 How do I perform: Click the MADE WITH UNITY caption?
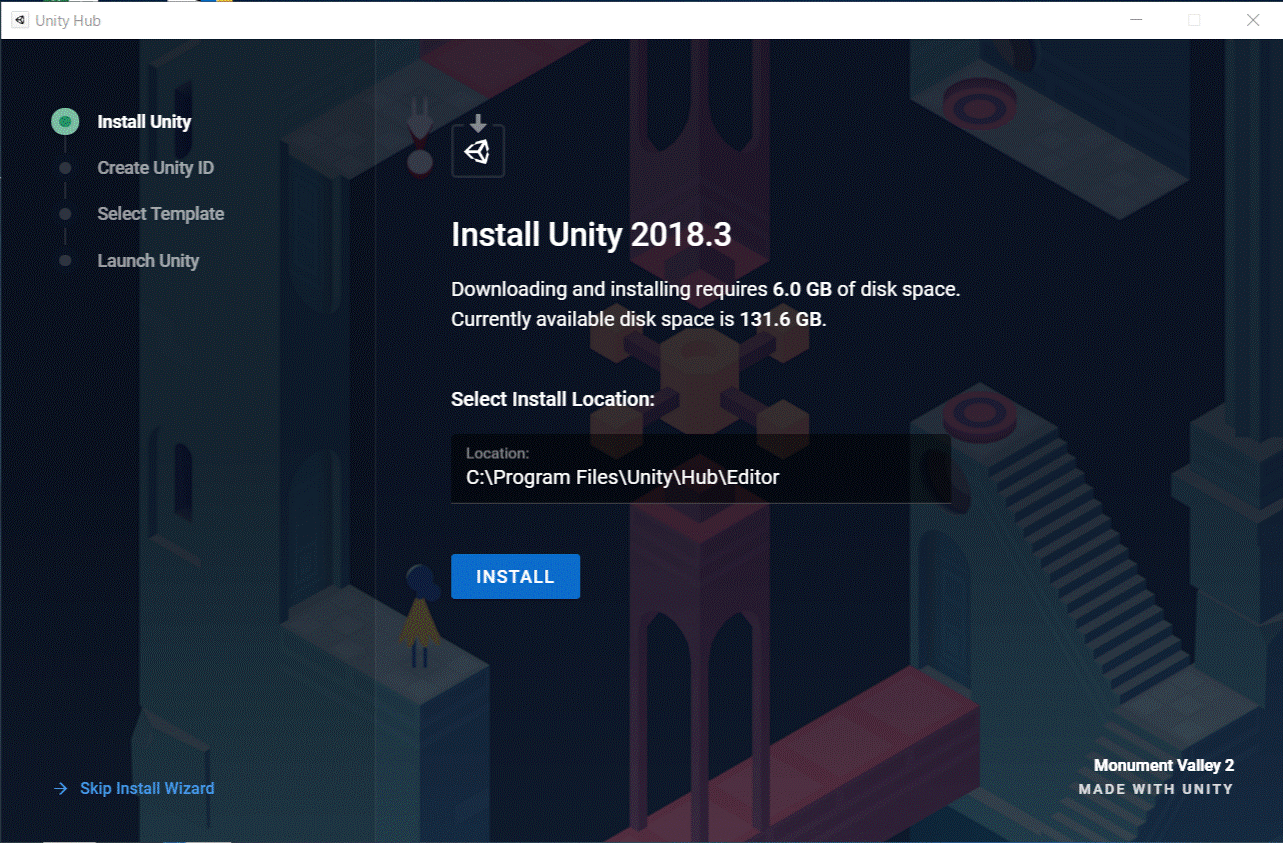point(1156,789)
